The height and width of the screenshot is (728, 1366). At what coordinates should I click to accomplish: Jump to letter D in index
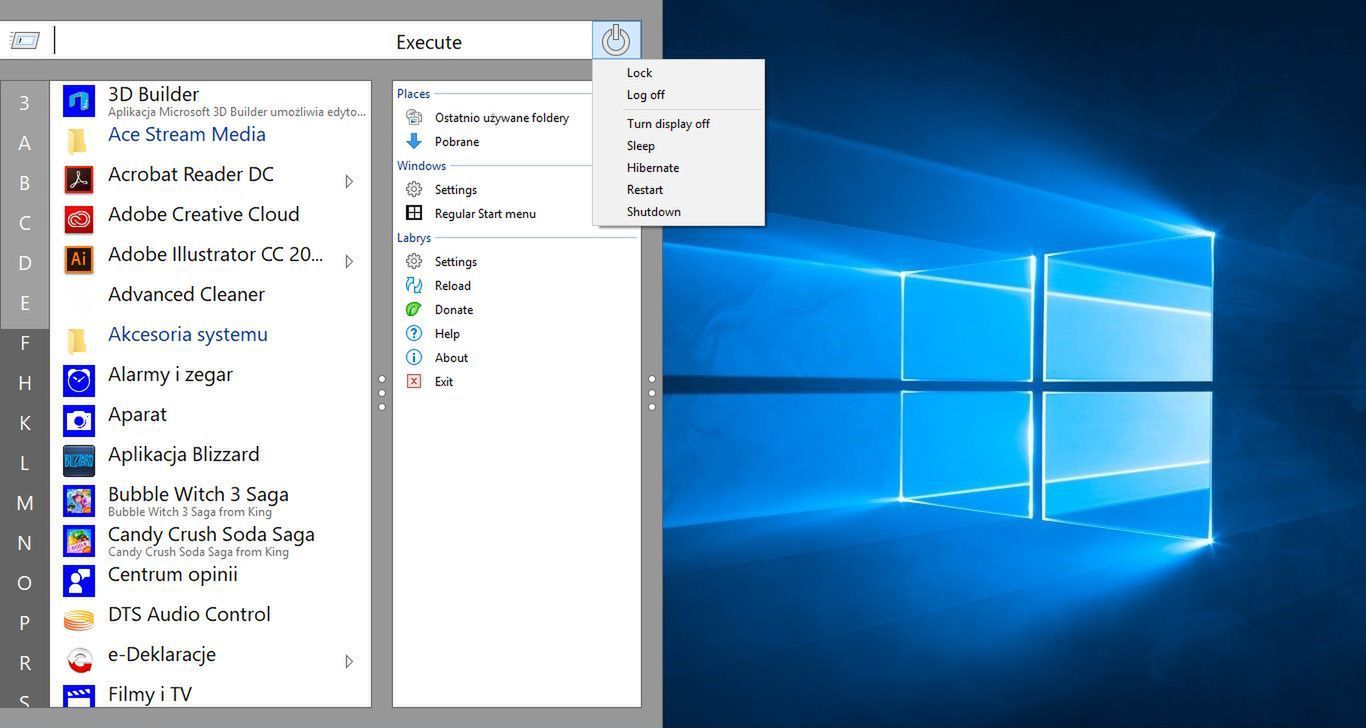[x=25, y=263]
